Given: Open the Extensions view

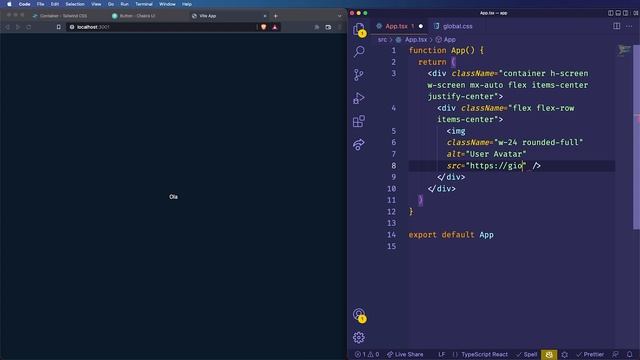Looking at the screenshot, I should (x=359, y=121).
